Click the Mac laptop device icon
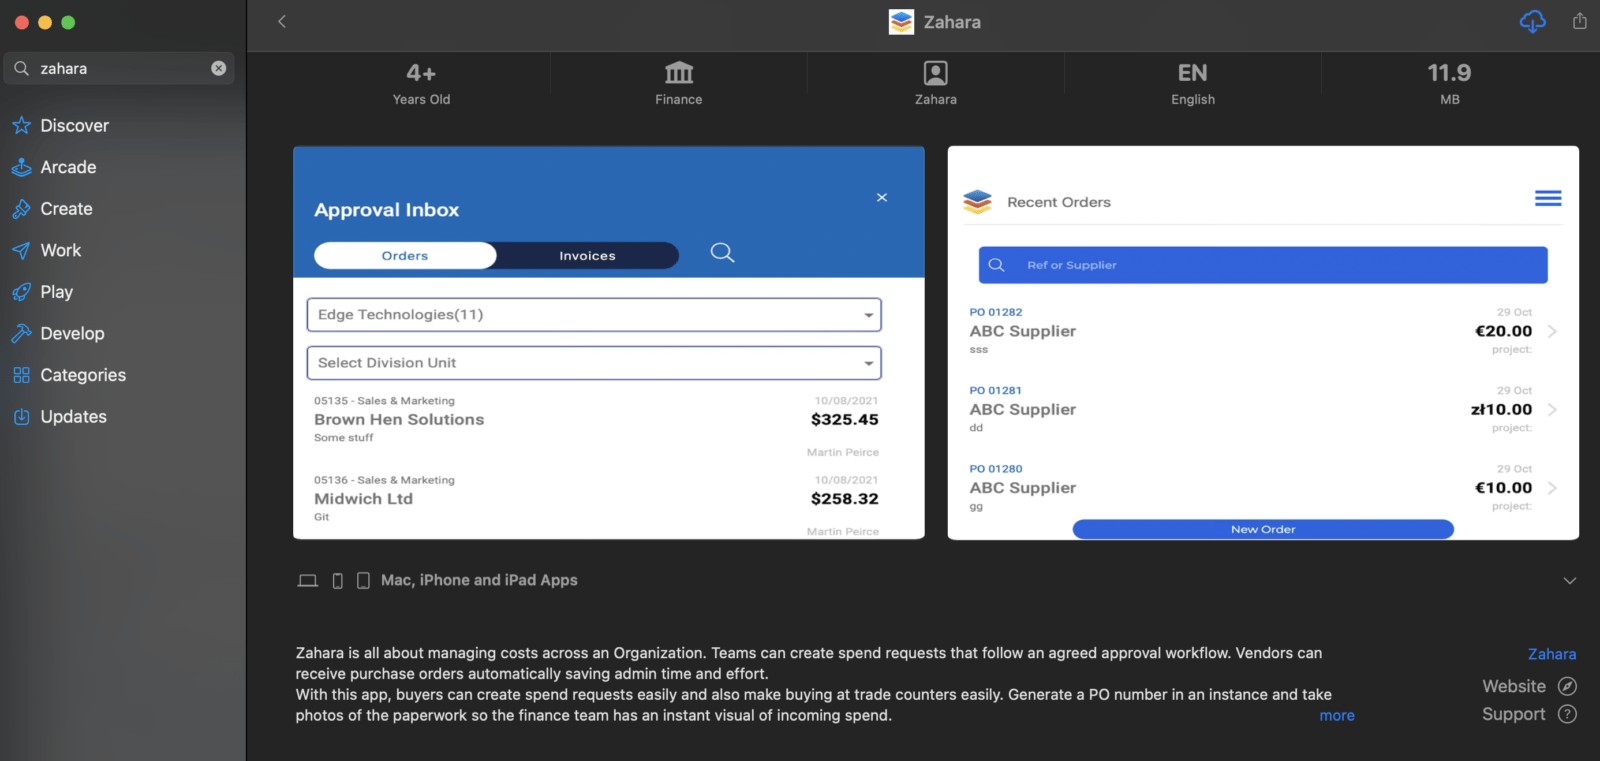This screenshot has width=1600, height=761. 308,581
